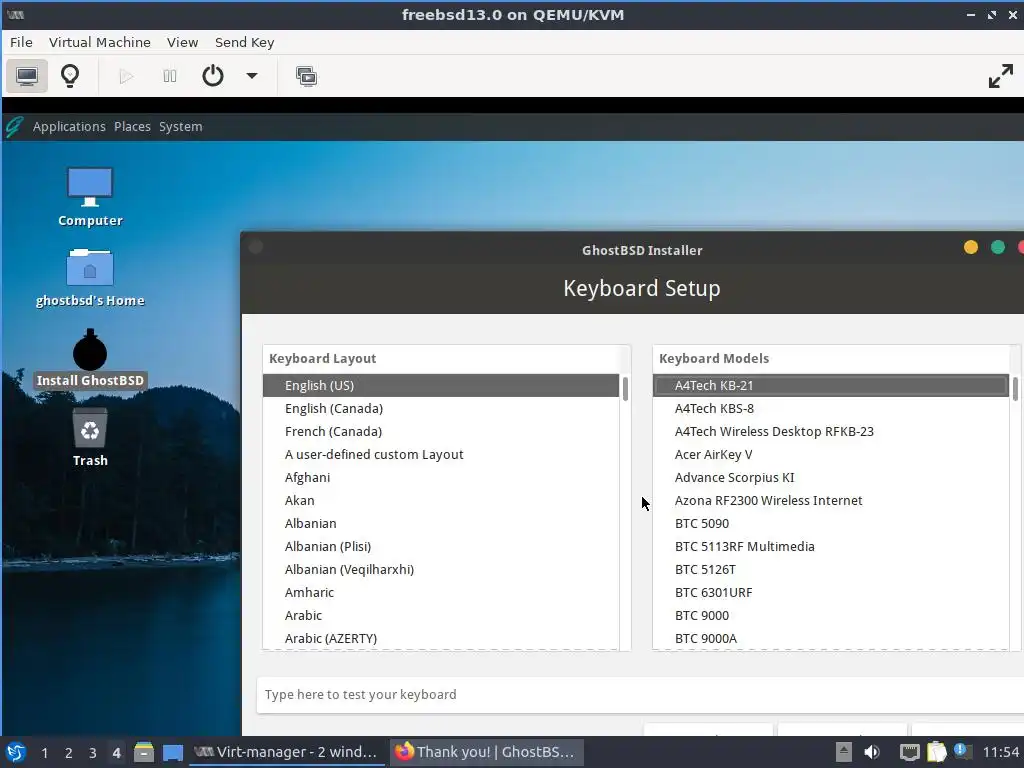Choose A user-defined custom Layout

click(441, 455)
